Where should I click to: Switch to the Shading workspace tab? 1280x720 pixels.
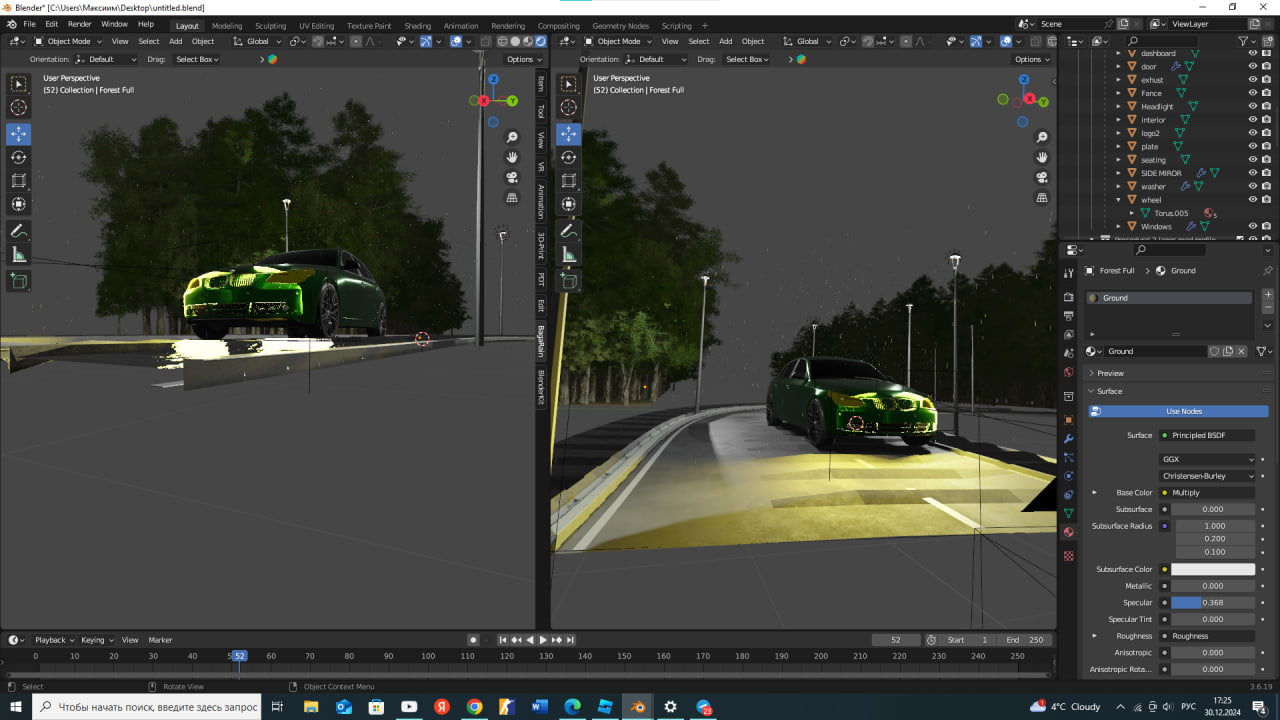click(417, 26)
